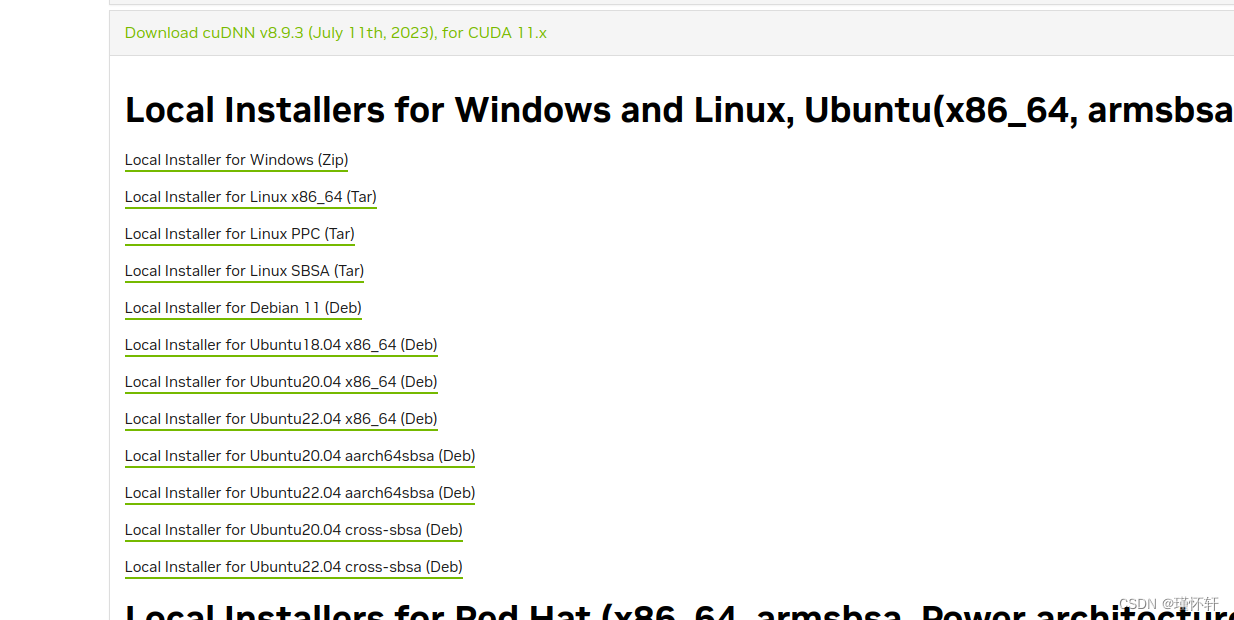Download the Ubuntu20.04 cross-sbsa Deb installer
Image resolution: width=1234 pixels, height=620 pixels.
[293, 530]
